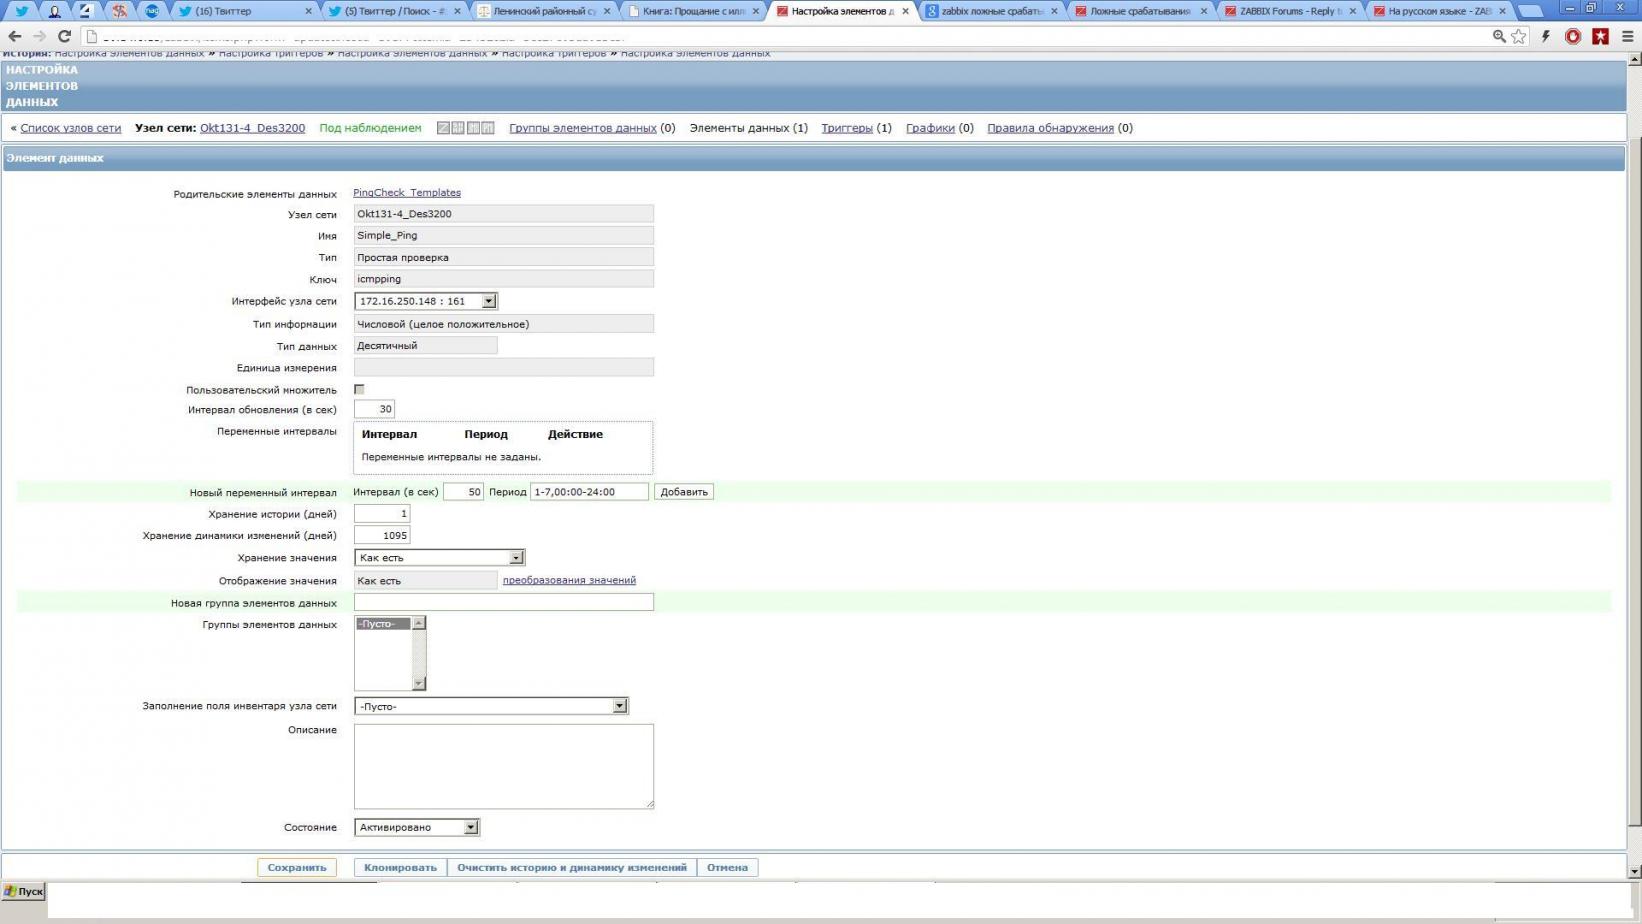The height and width of the screenshot is (924, 1642).
Task: Click the red circle extension icon
Action: pyautogui.click(x=1573, y=36)
